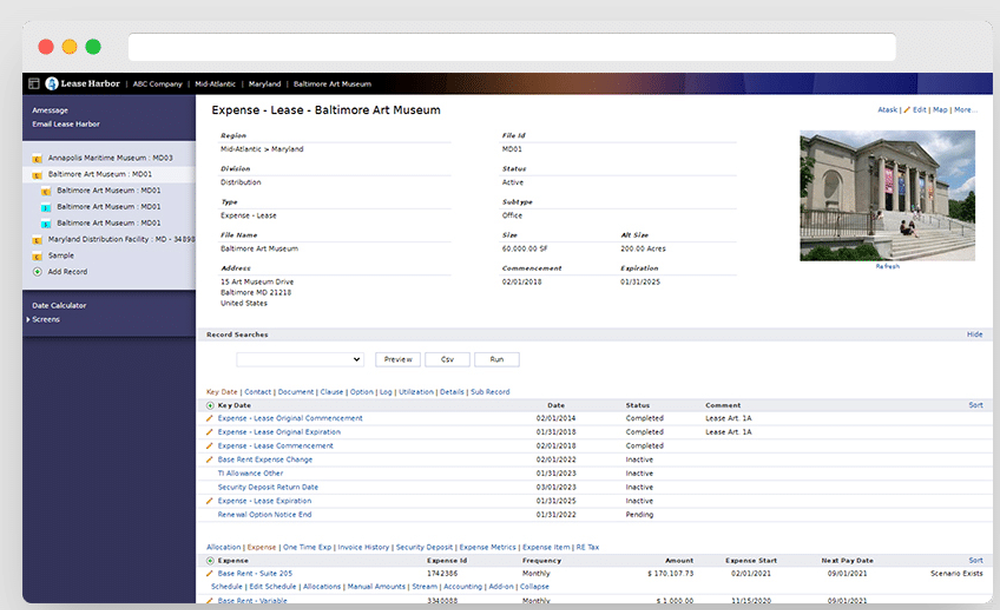Click Maryland in the breadcrumb bar

point(265,84)
